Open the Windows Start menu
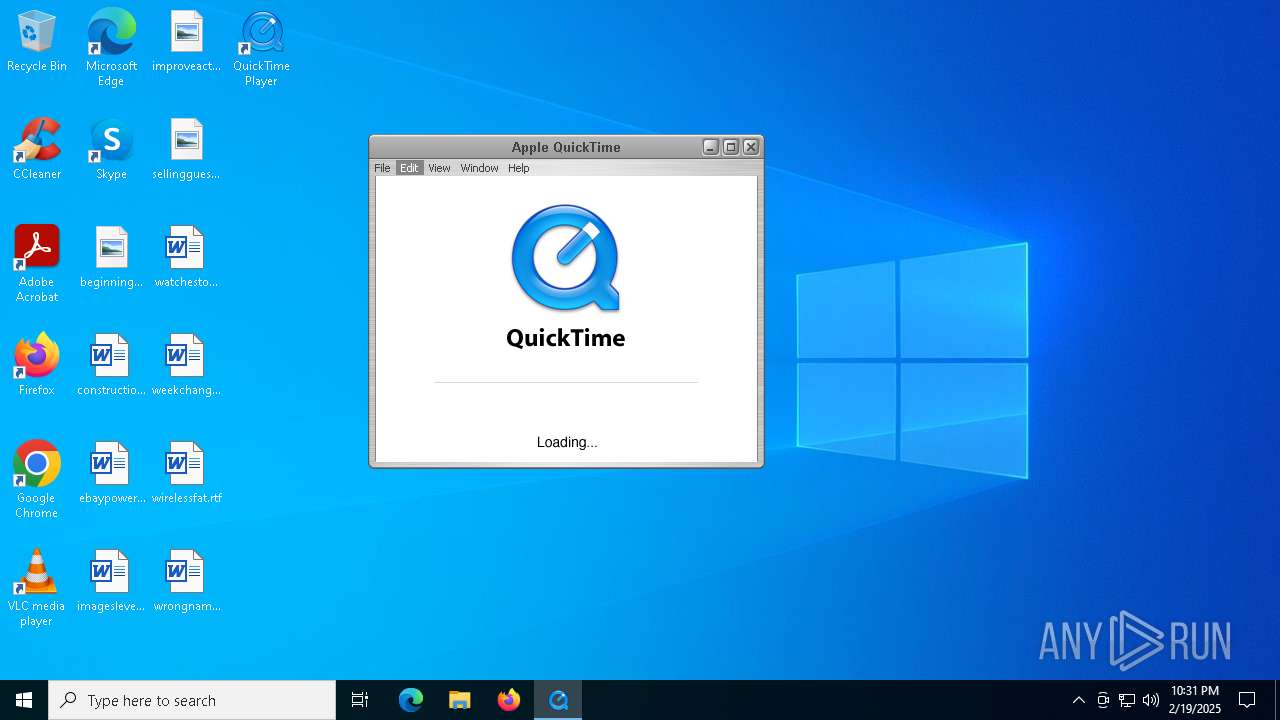1280x720 pixels. (x=24, y=700)
